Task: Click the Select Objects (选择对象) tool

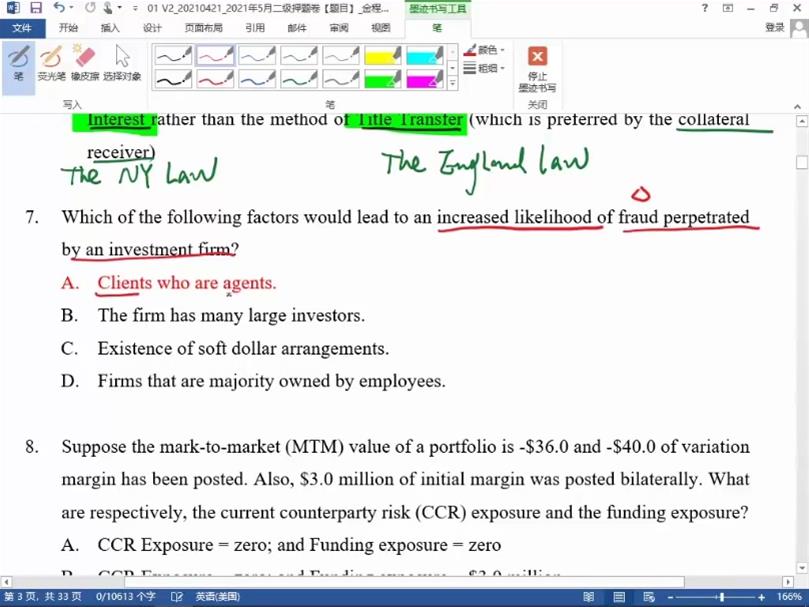Action: pyautogui.click(x=122, y=63)
